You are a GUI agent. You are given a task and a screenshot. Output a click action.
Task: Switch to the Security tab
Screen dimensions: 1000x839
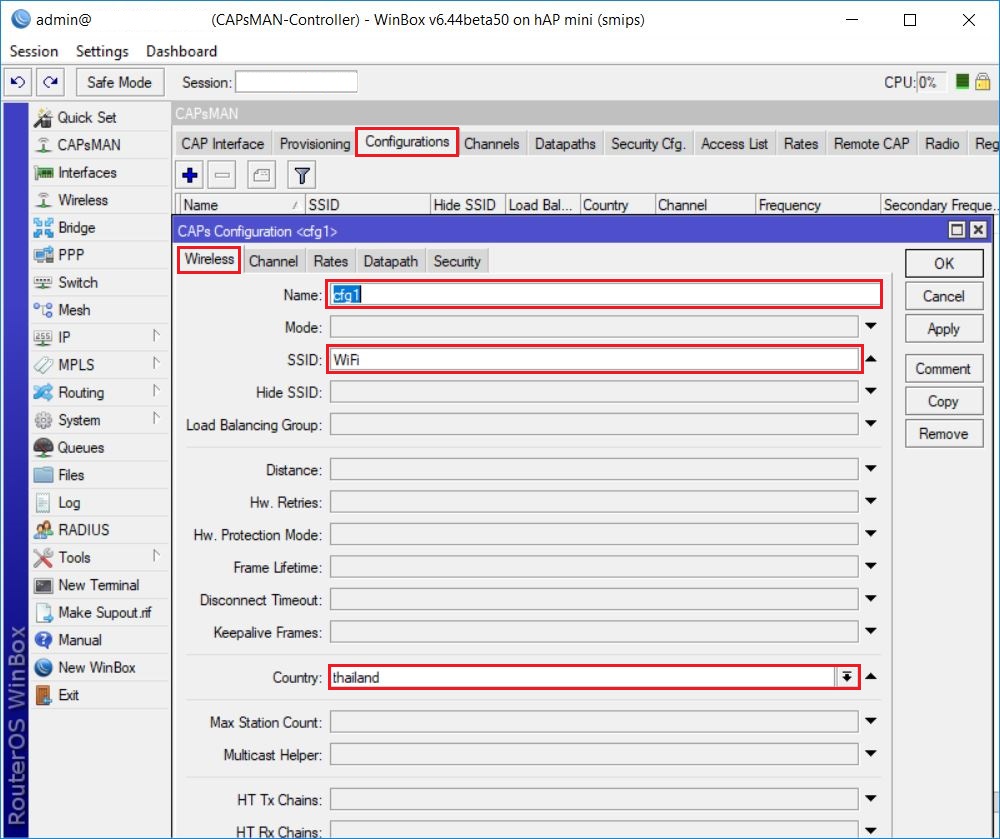tap(457, 261)
